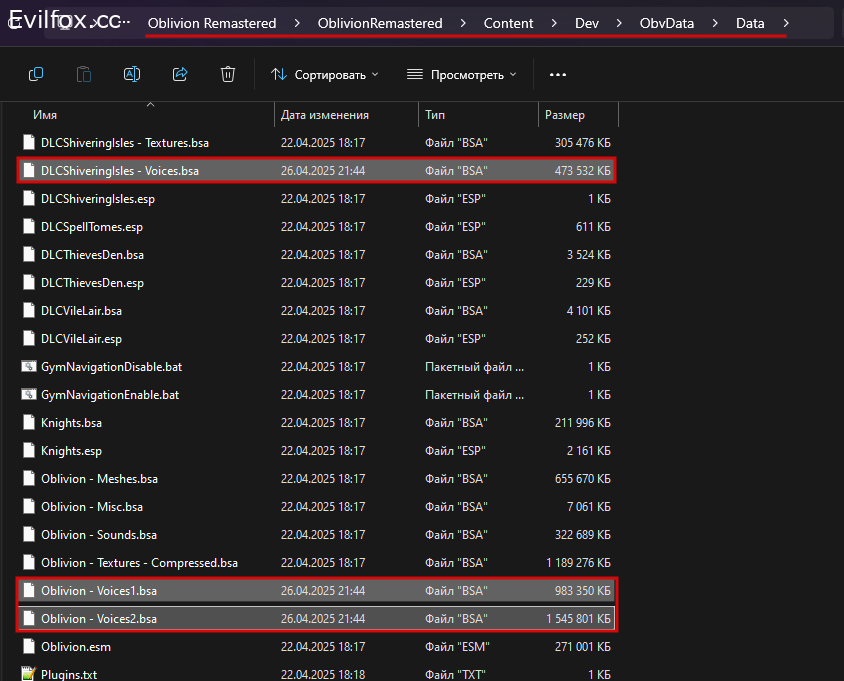Navigate to Oblivion Remastered breadcrumb folder

[212, 23]
